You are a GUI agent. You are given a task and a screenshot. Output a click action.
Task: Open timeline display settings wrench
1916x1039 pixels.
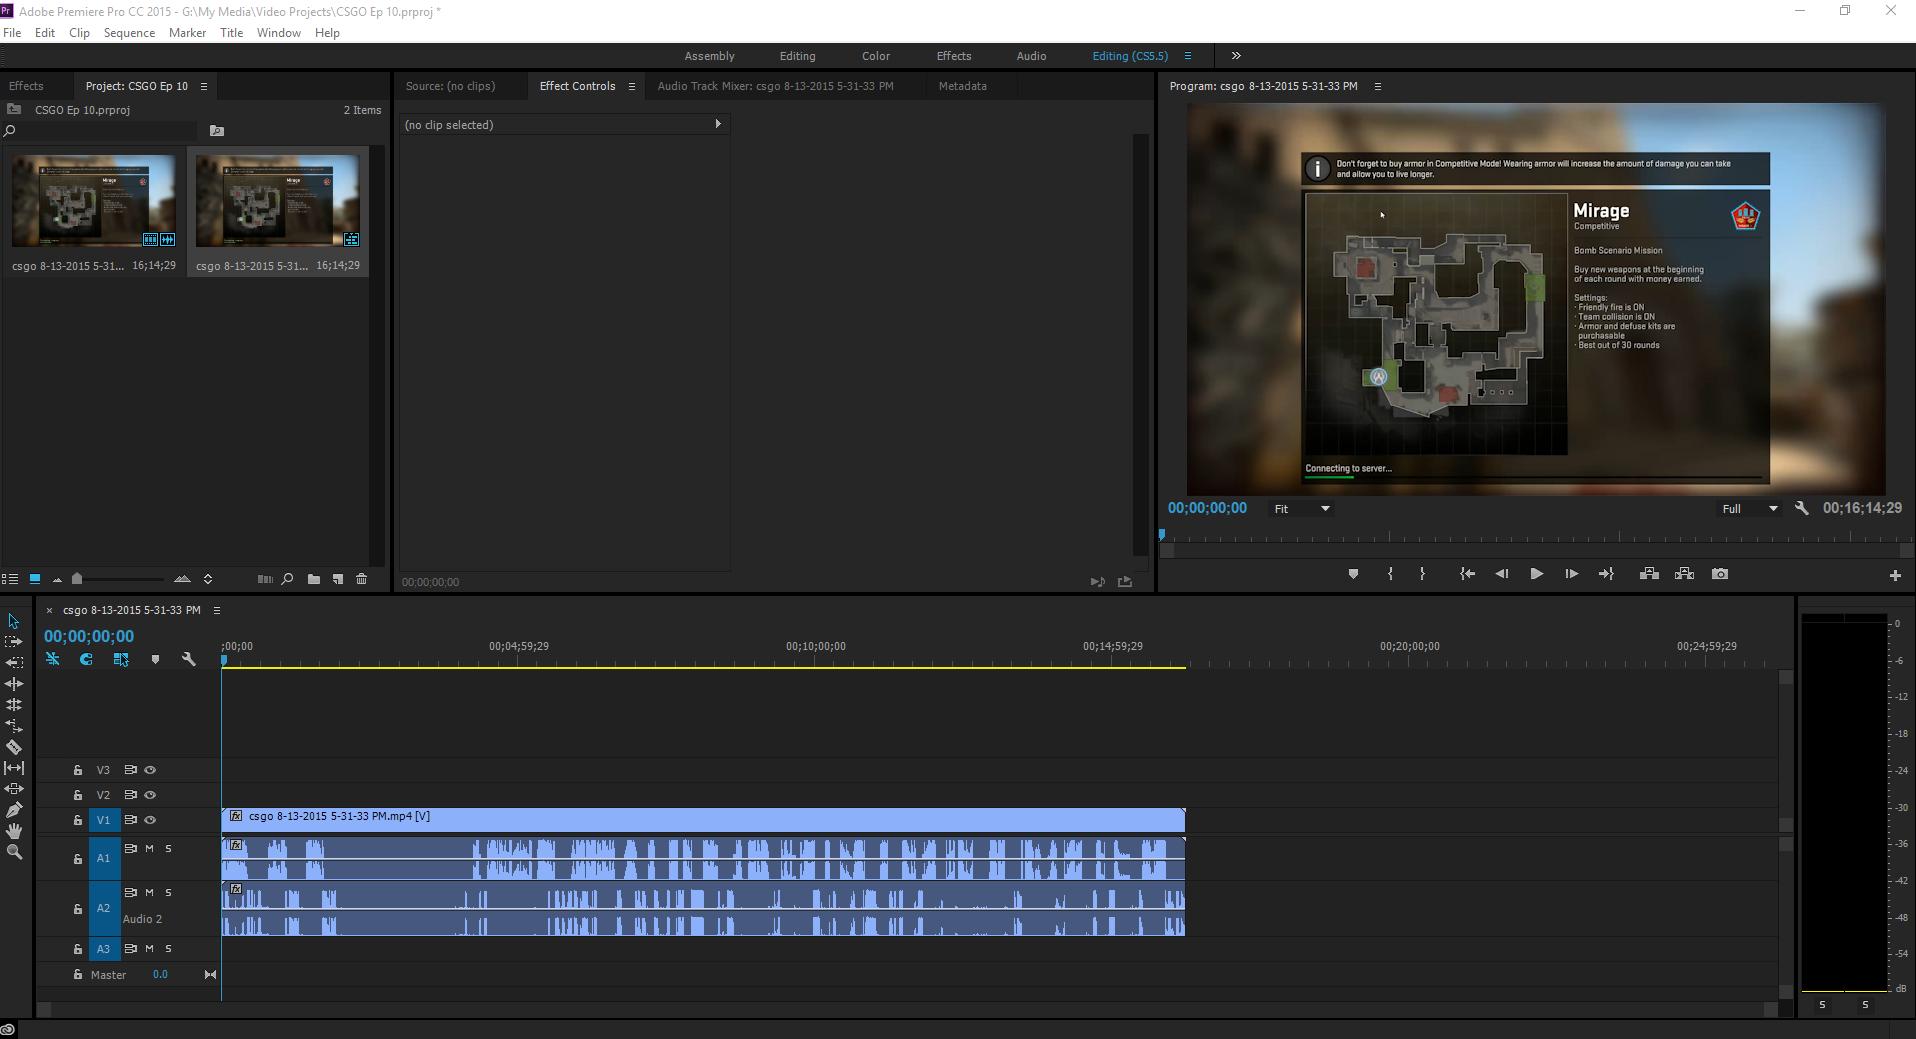click(189, 659)
